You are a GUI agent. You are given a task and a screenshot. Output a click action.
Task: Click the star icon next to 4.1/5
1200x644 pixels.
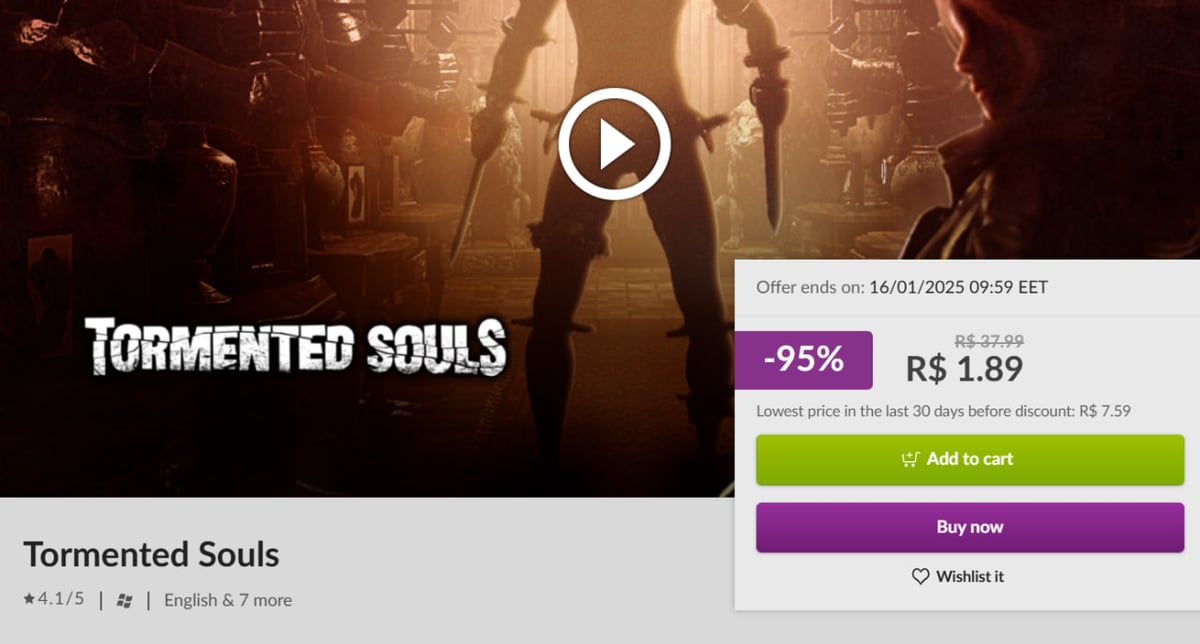tap(29, 599)
